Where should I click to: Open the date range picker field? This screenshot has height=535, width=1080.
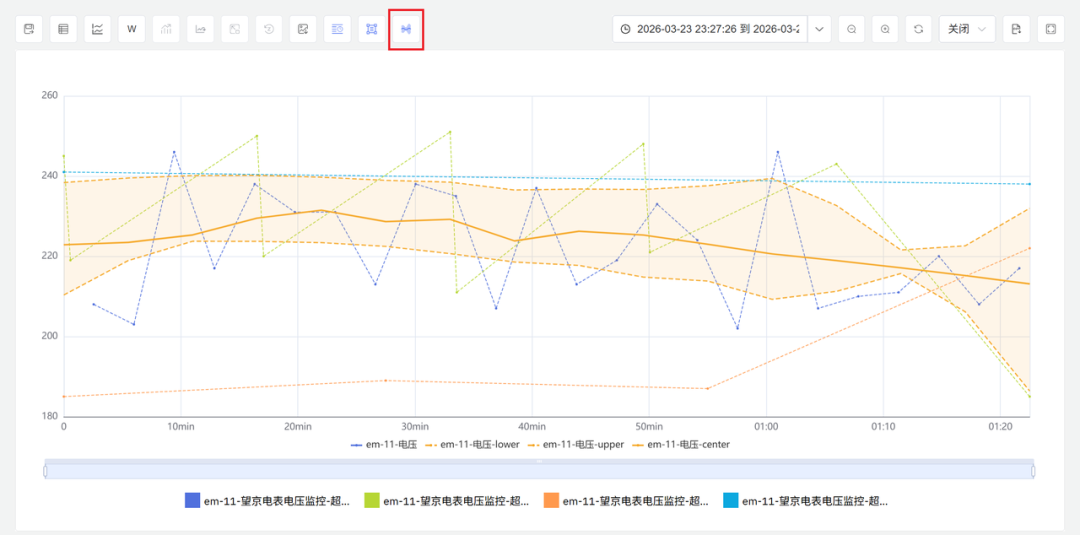(x=710, y=29)
